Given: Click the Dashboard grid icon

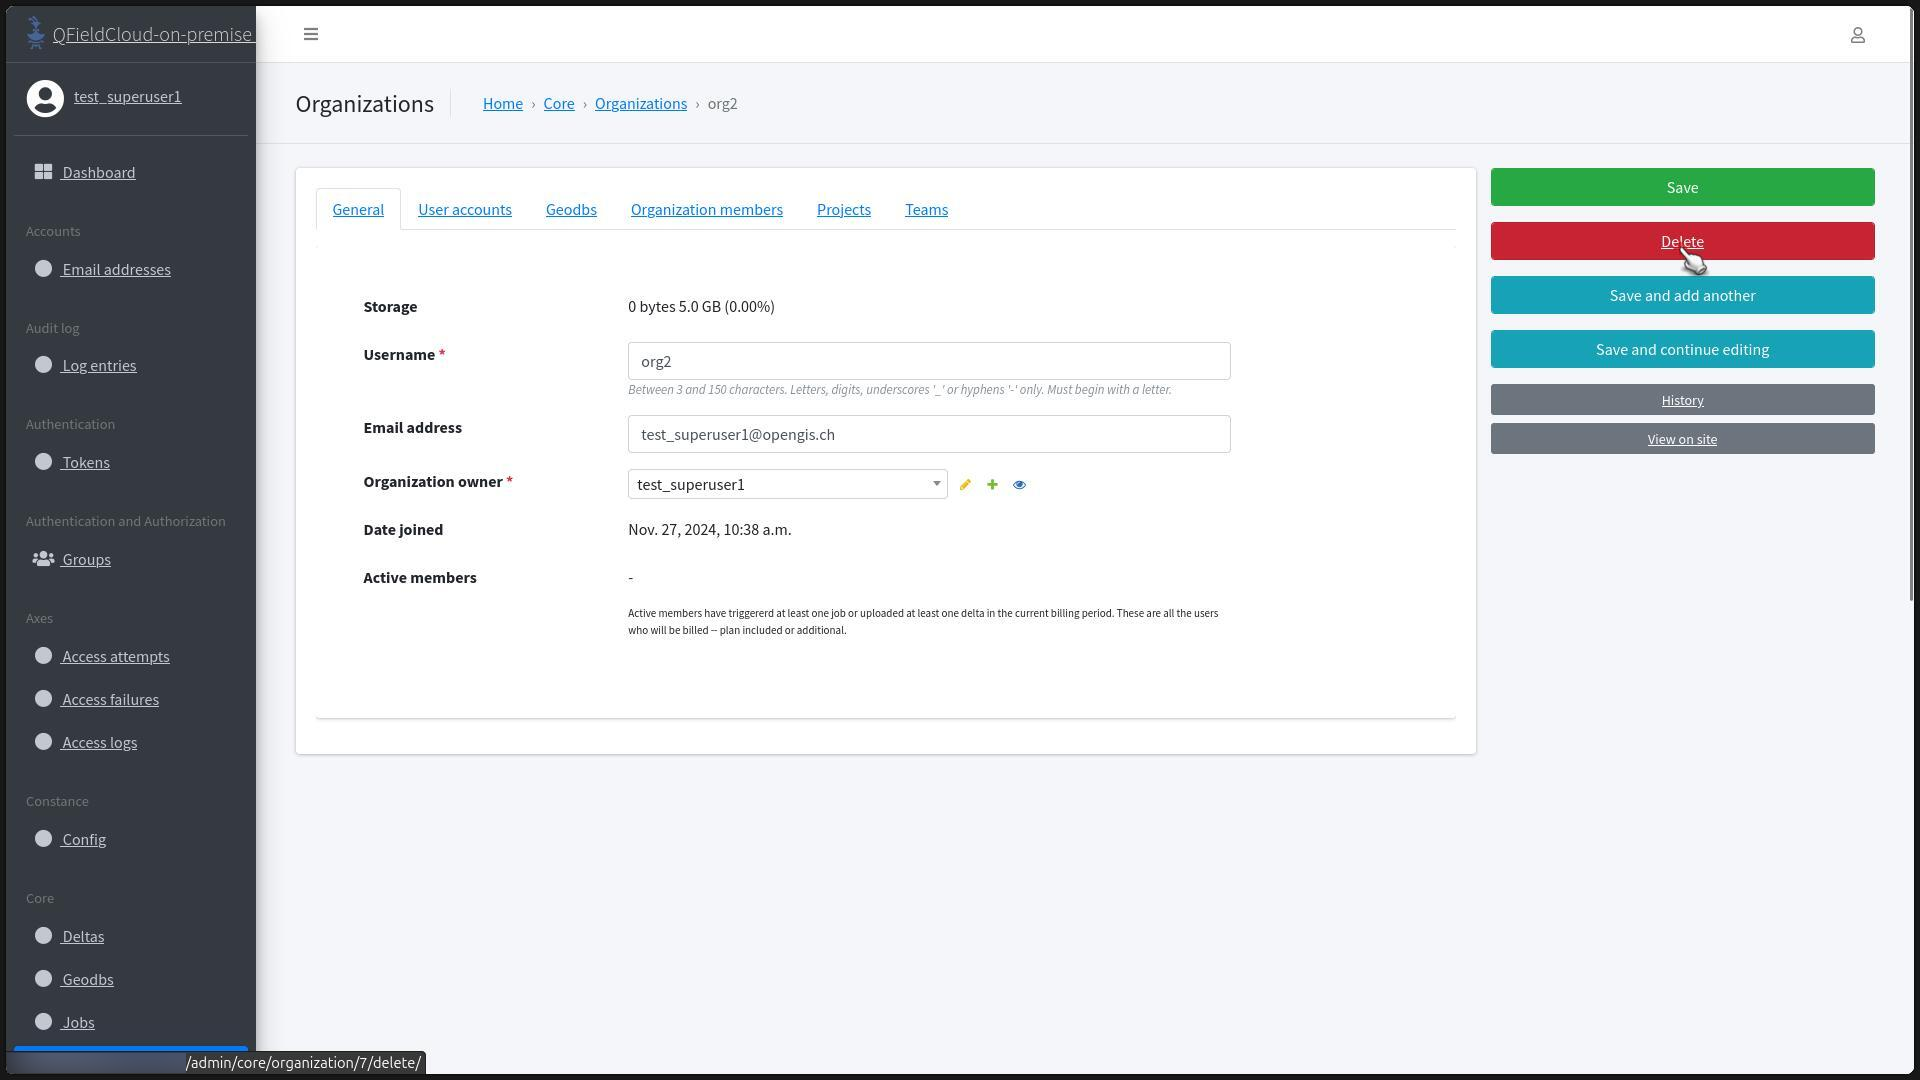Looking at the screenshot, I should (43, 172).
